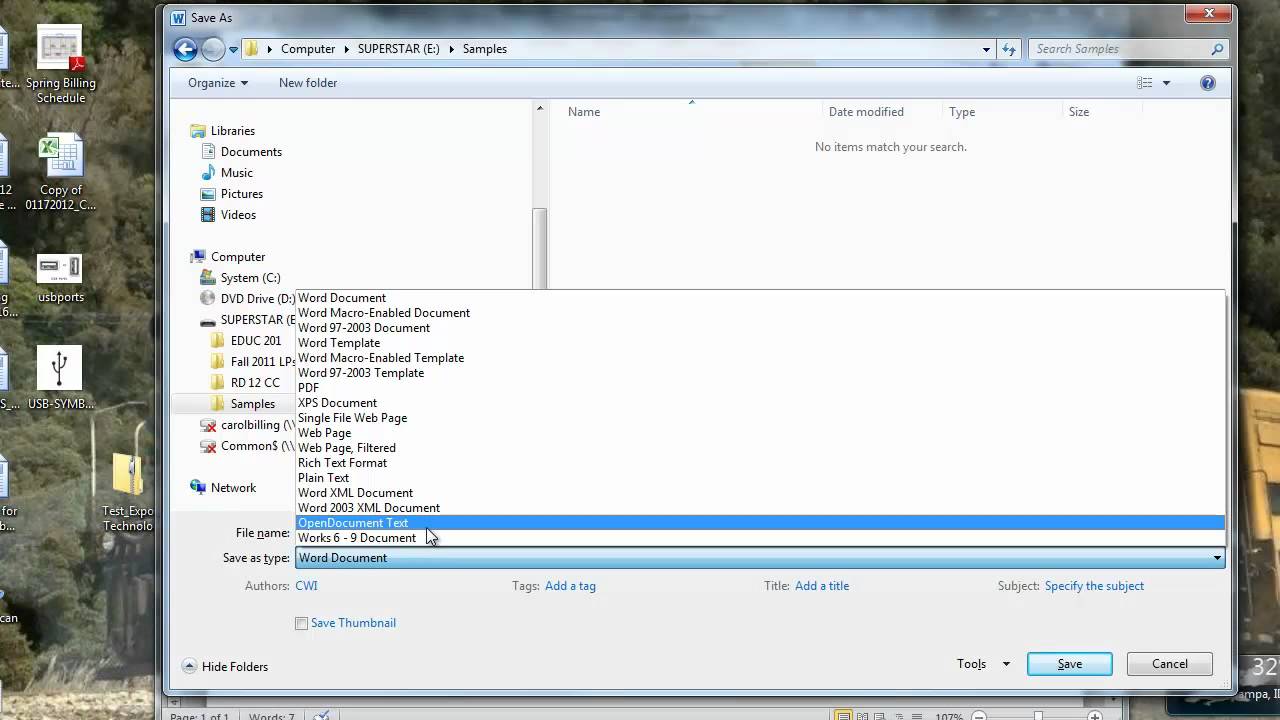Open Spring Billing Schedule desktop icon
Viewport: 1280px width, 720px height.
[x=60, y=65]
